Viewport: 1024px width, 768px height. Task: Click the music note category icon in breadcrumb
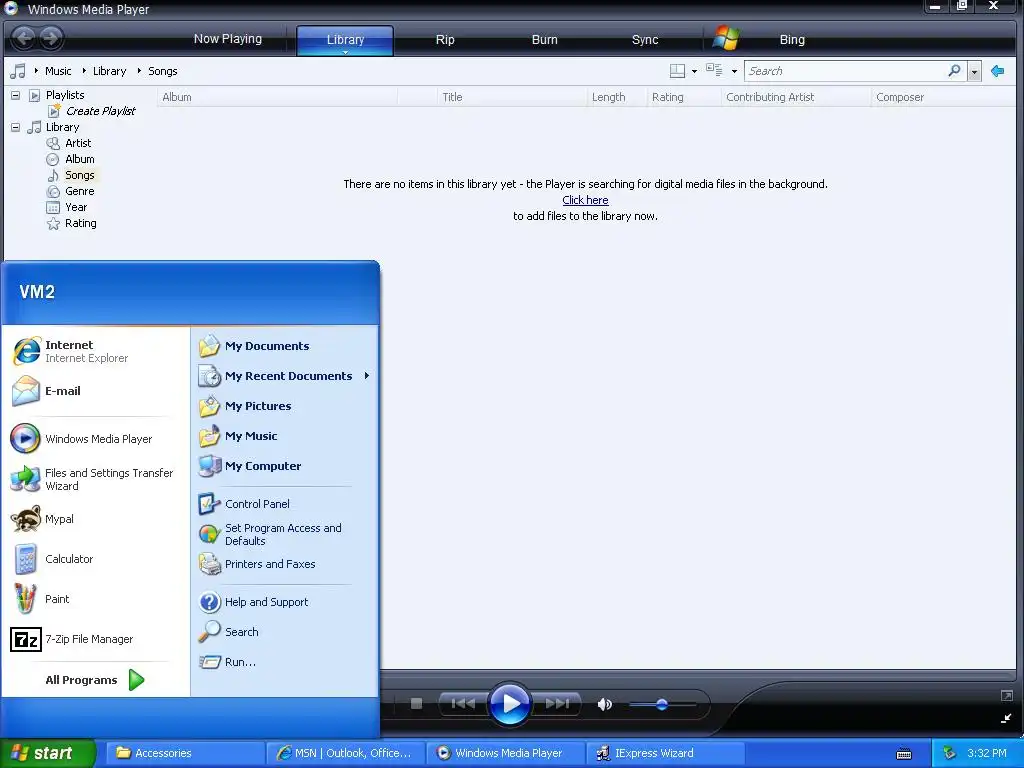click(x=18, y=71)
